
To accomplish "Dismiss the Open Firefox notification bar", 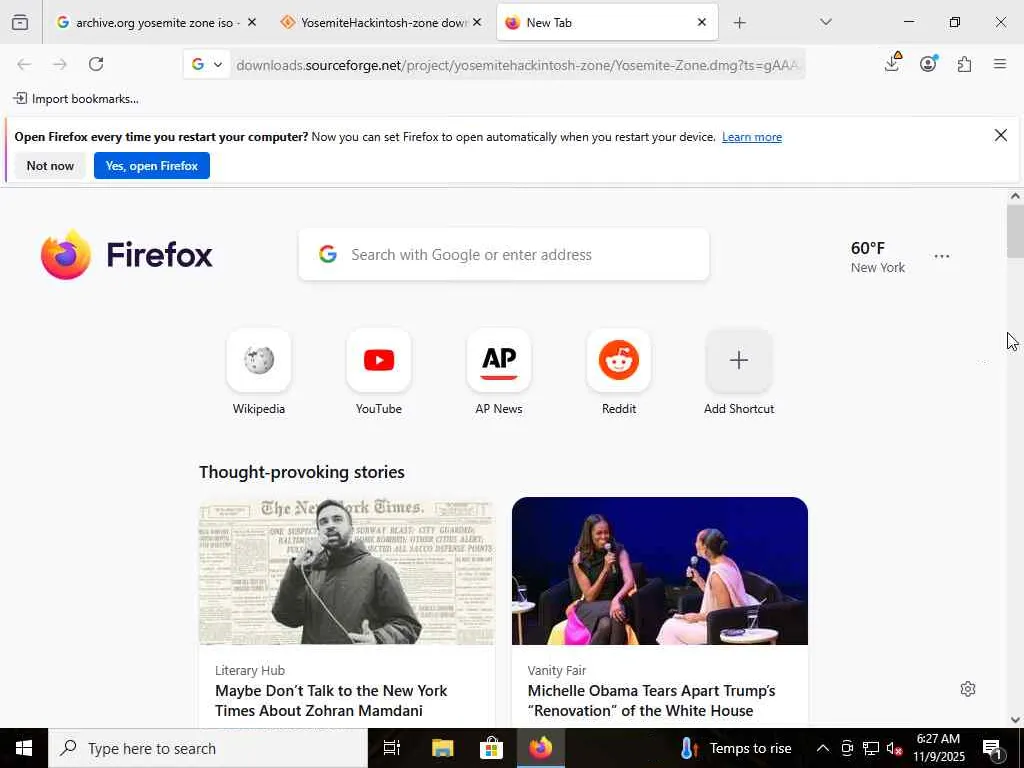I will coord(1000,135).
